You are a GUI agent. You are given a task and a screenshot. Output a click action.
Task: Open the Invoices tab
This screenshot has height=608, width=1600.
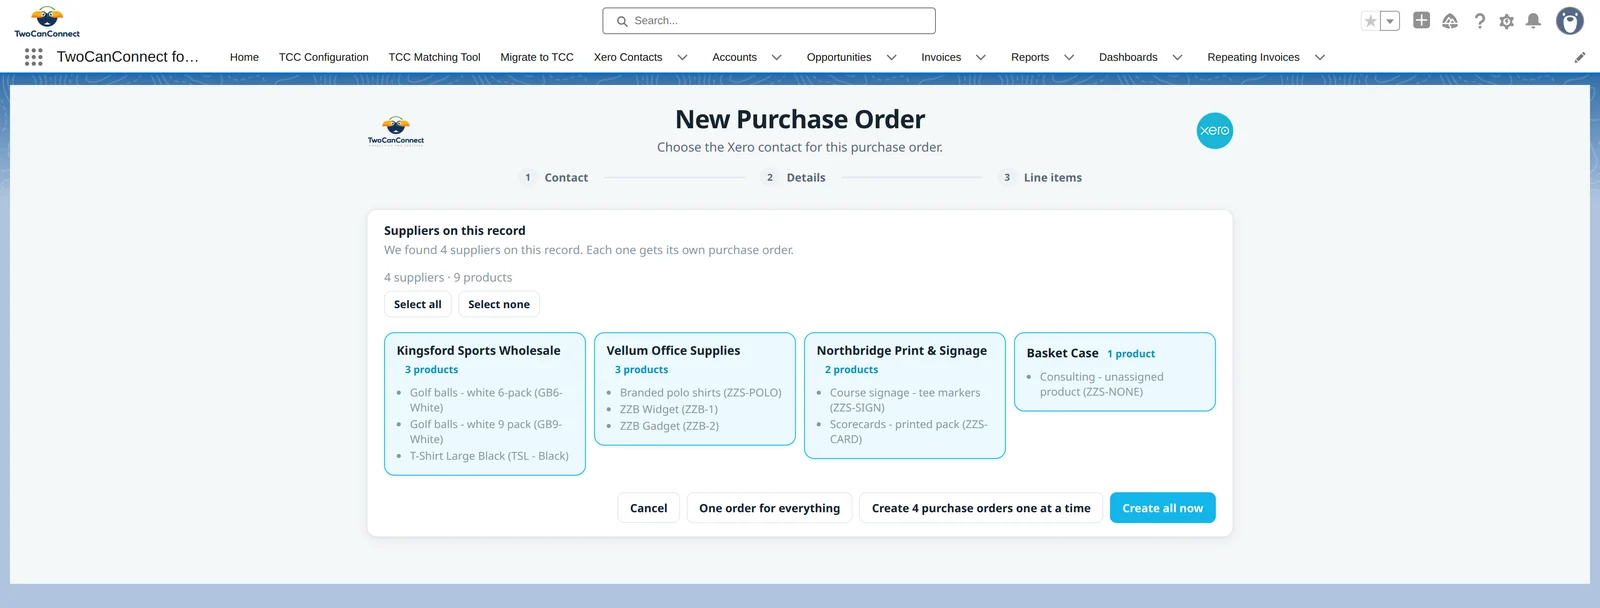click(x=941, y=57)
